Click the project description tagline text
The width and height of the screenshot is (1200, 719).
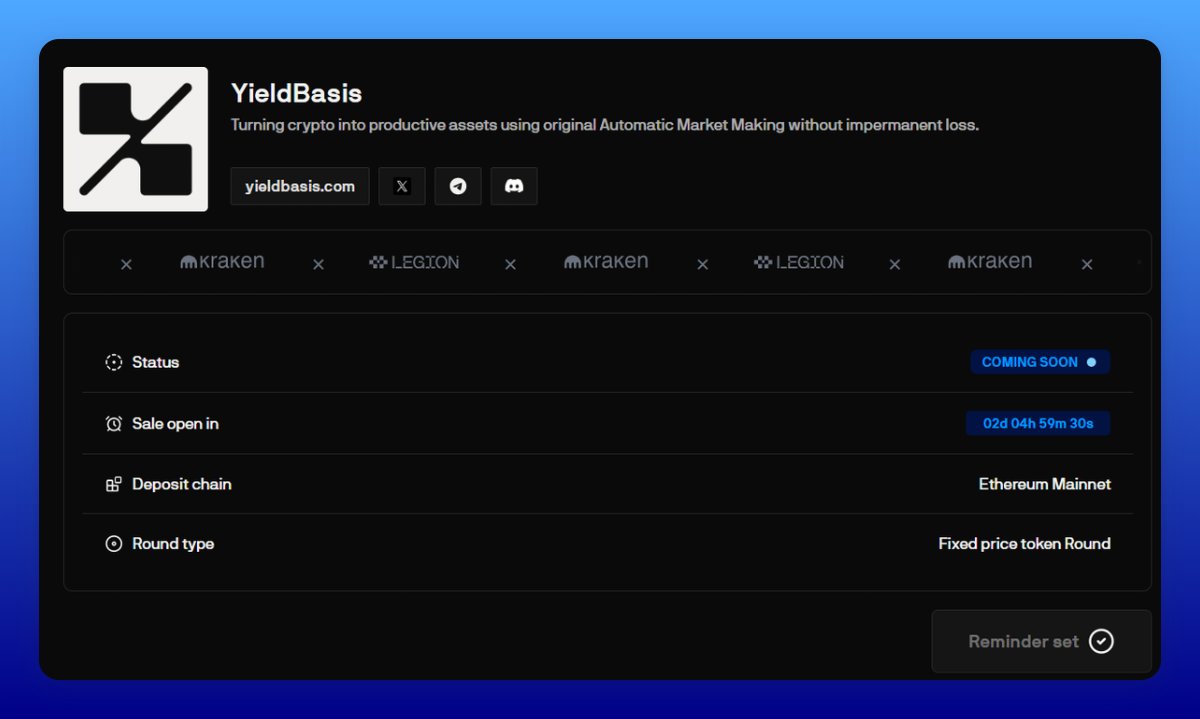click(x=604, y=125)
